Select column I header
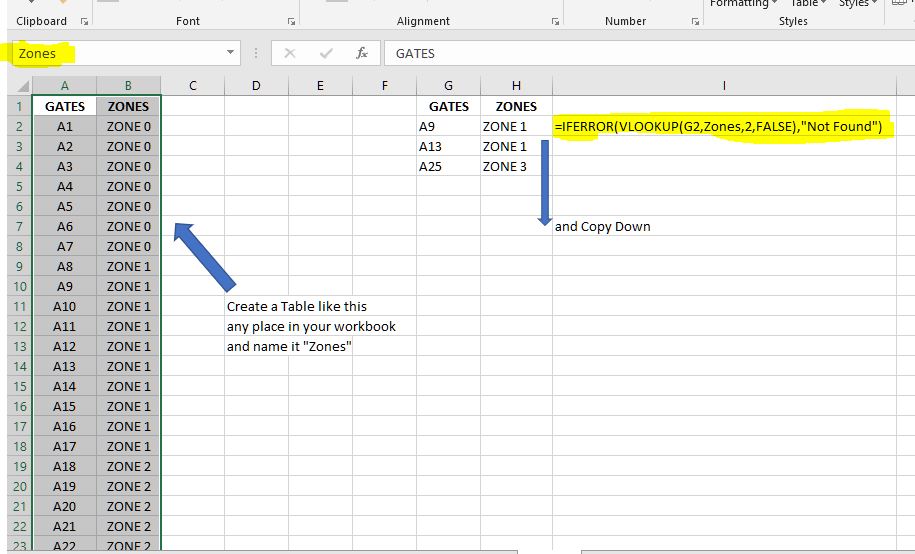Image resolution: width=915 pixels, height=554 pixels. pos(724,86)
